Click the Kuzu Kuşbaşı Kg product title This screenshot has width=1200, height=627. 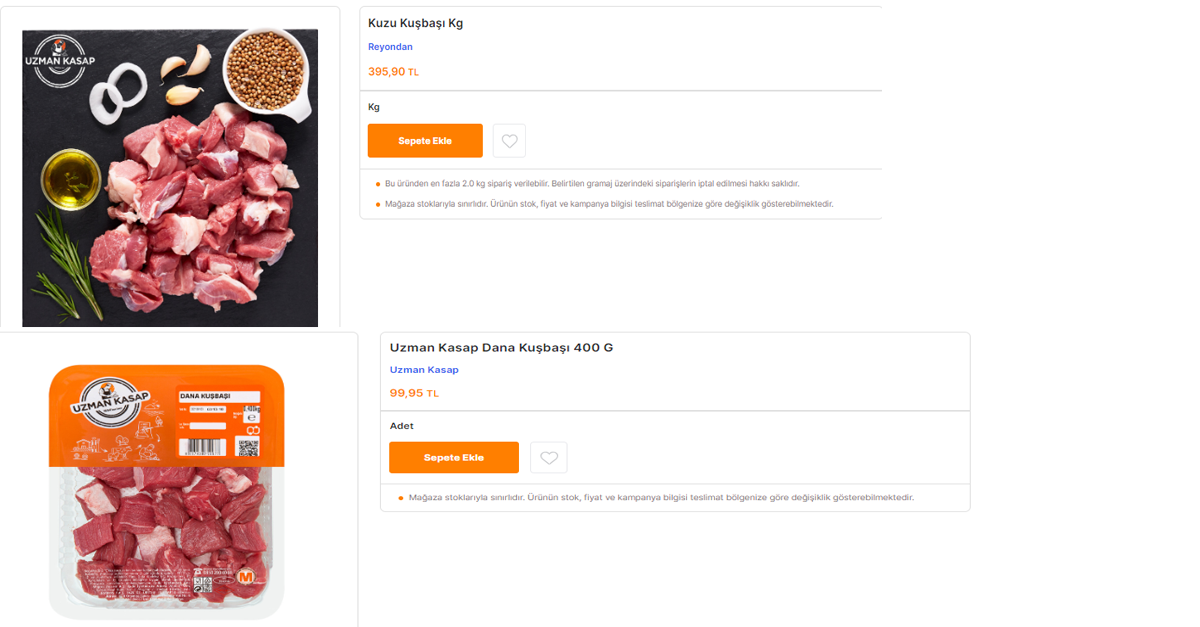[x=415, y=23]
